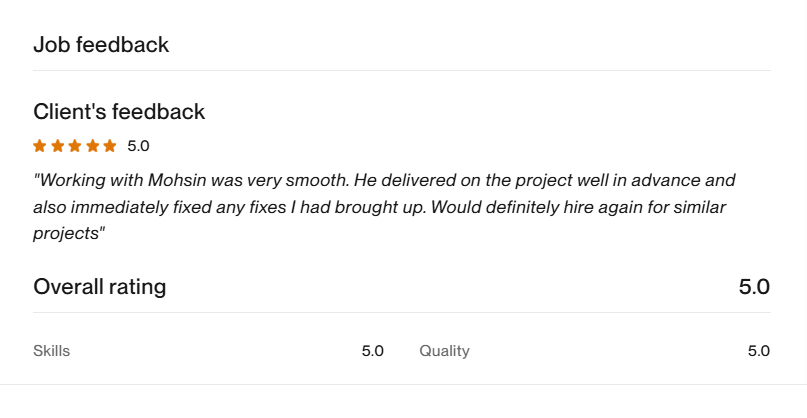807x418 pixels.
Task: Select the 5.0 score for Quality
Action: [x=759, y=351]
